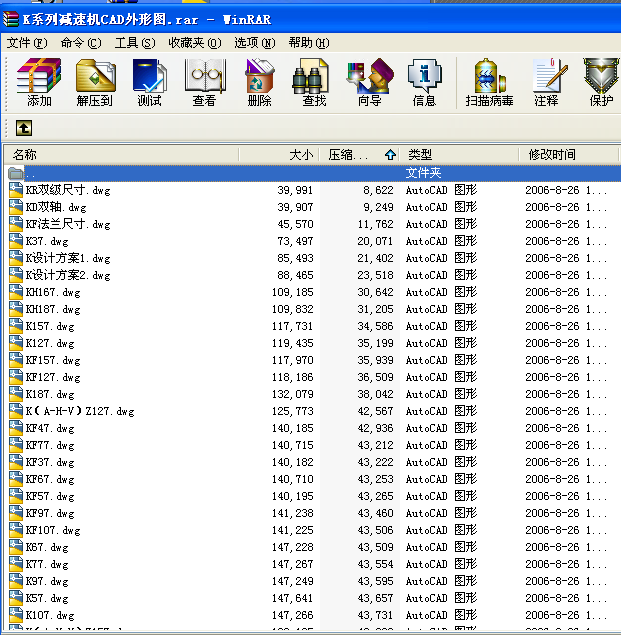Click file icon of KH167.dwg
The image size is (621, 635).
16,292
